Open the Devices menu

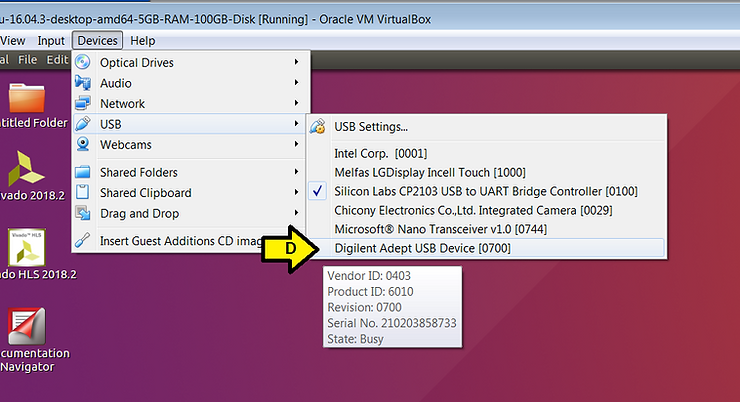tap(97, 41)
